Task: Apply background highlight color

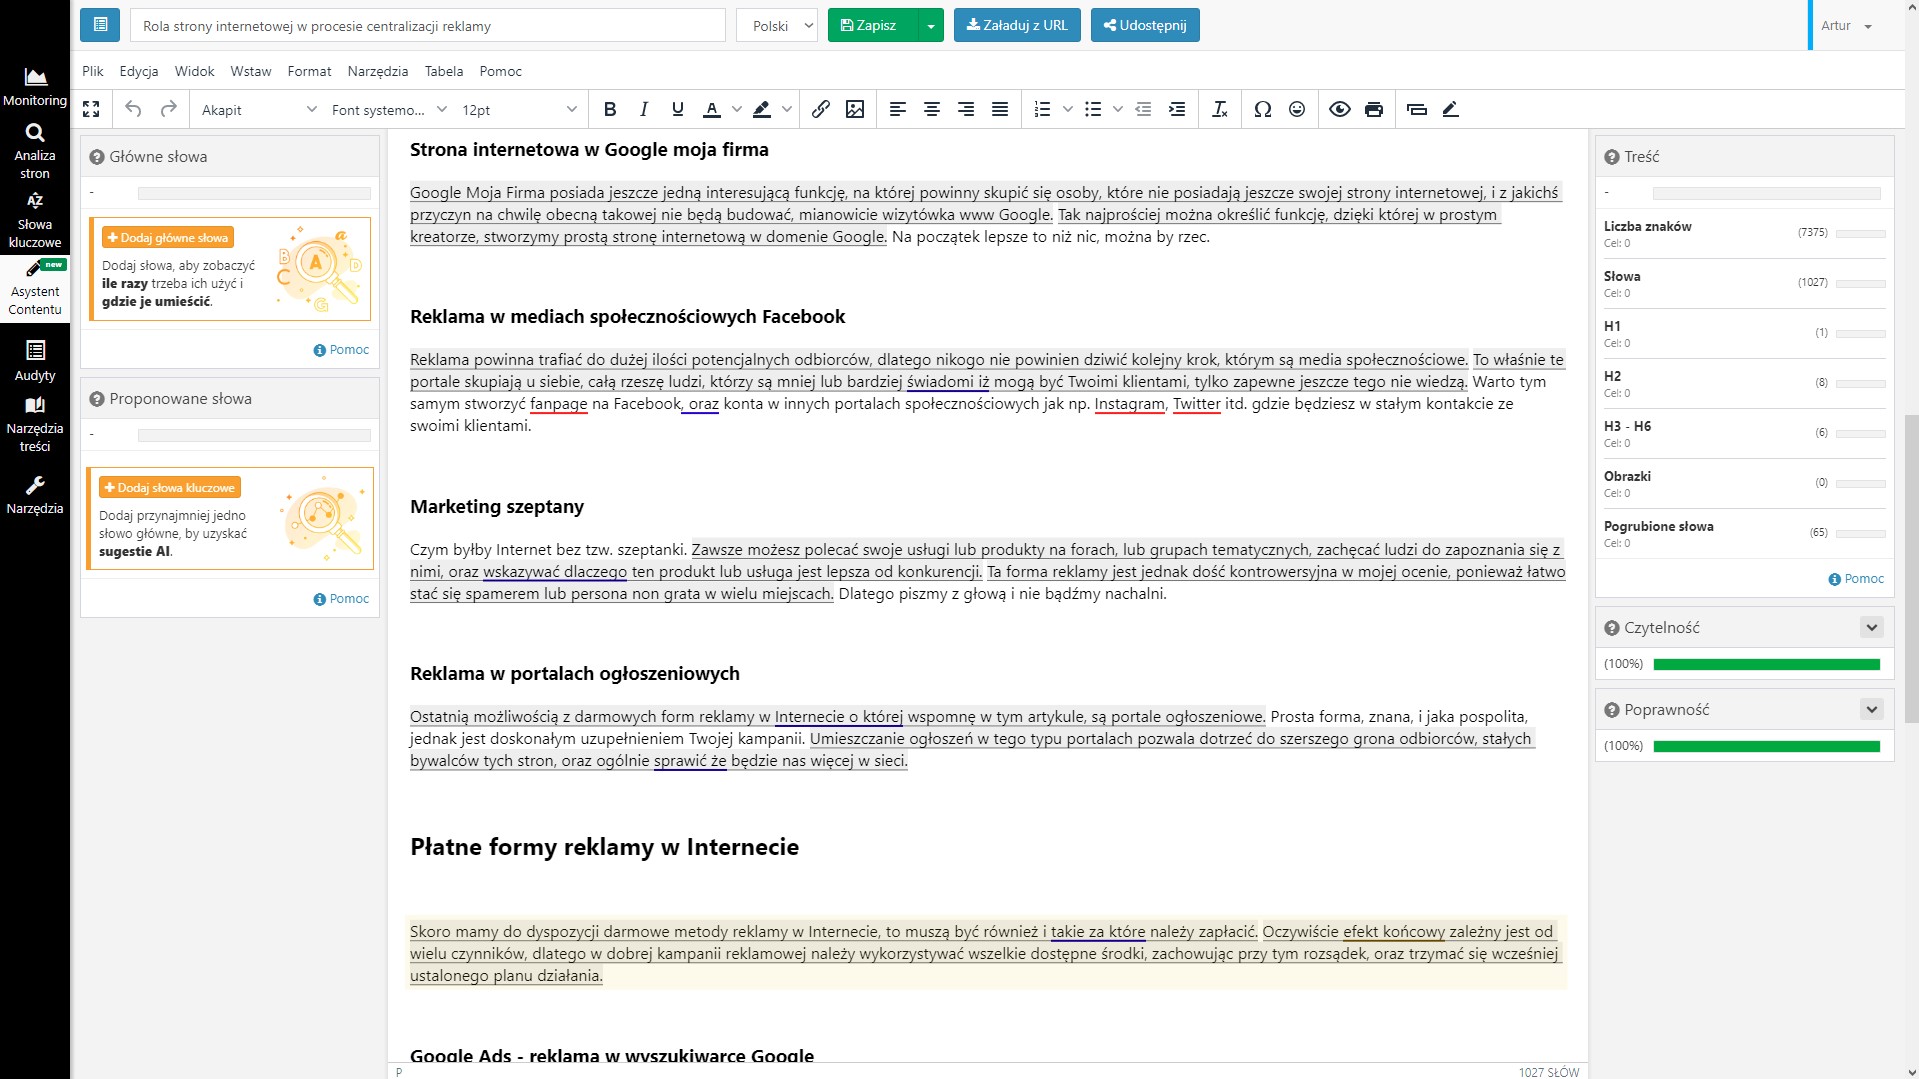Action: point(762,109)
